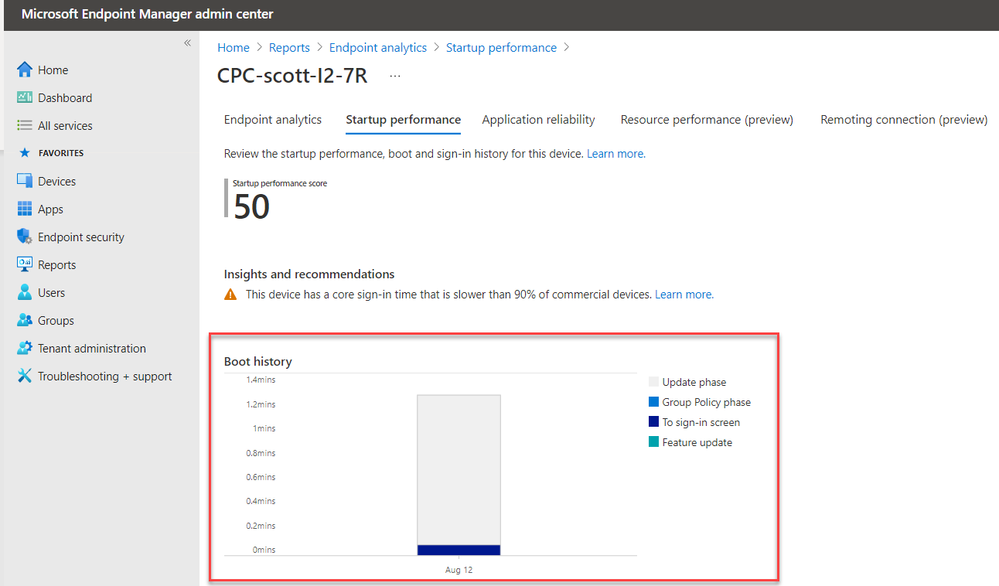This screenshot has width=999, height=586.
Task: Open the Remoting connection (preview) tab
Action: [x=903, y=120]
